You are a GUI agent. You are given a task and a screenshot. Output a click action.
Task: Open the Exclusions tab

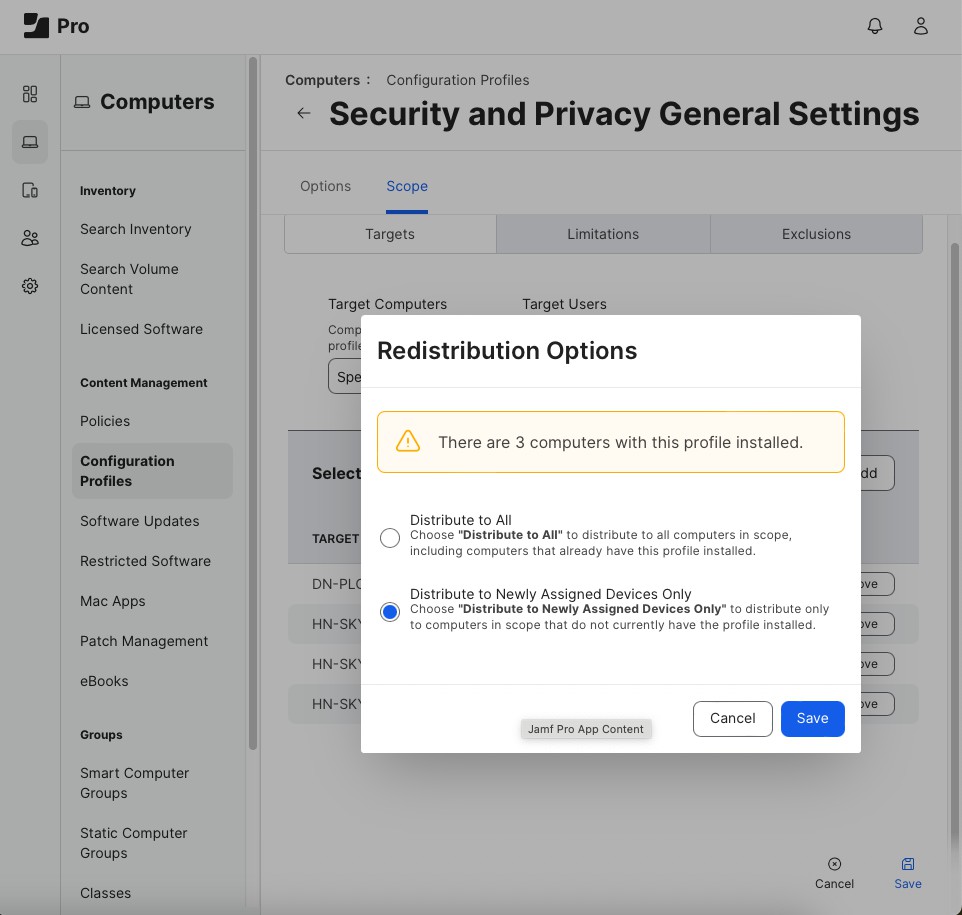click(x=816, y=234)
